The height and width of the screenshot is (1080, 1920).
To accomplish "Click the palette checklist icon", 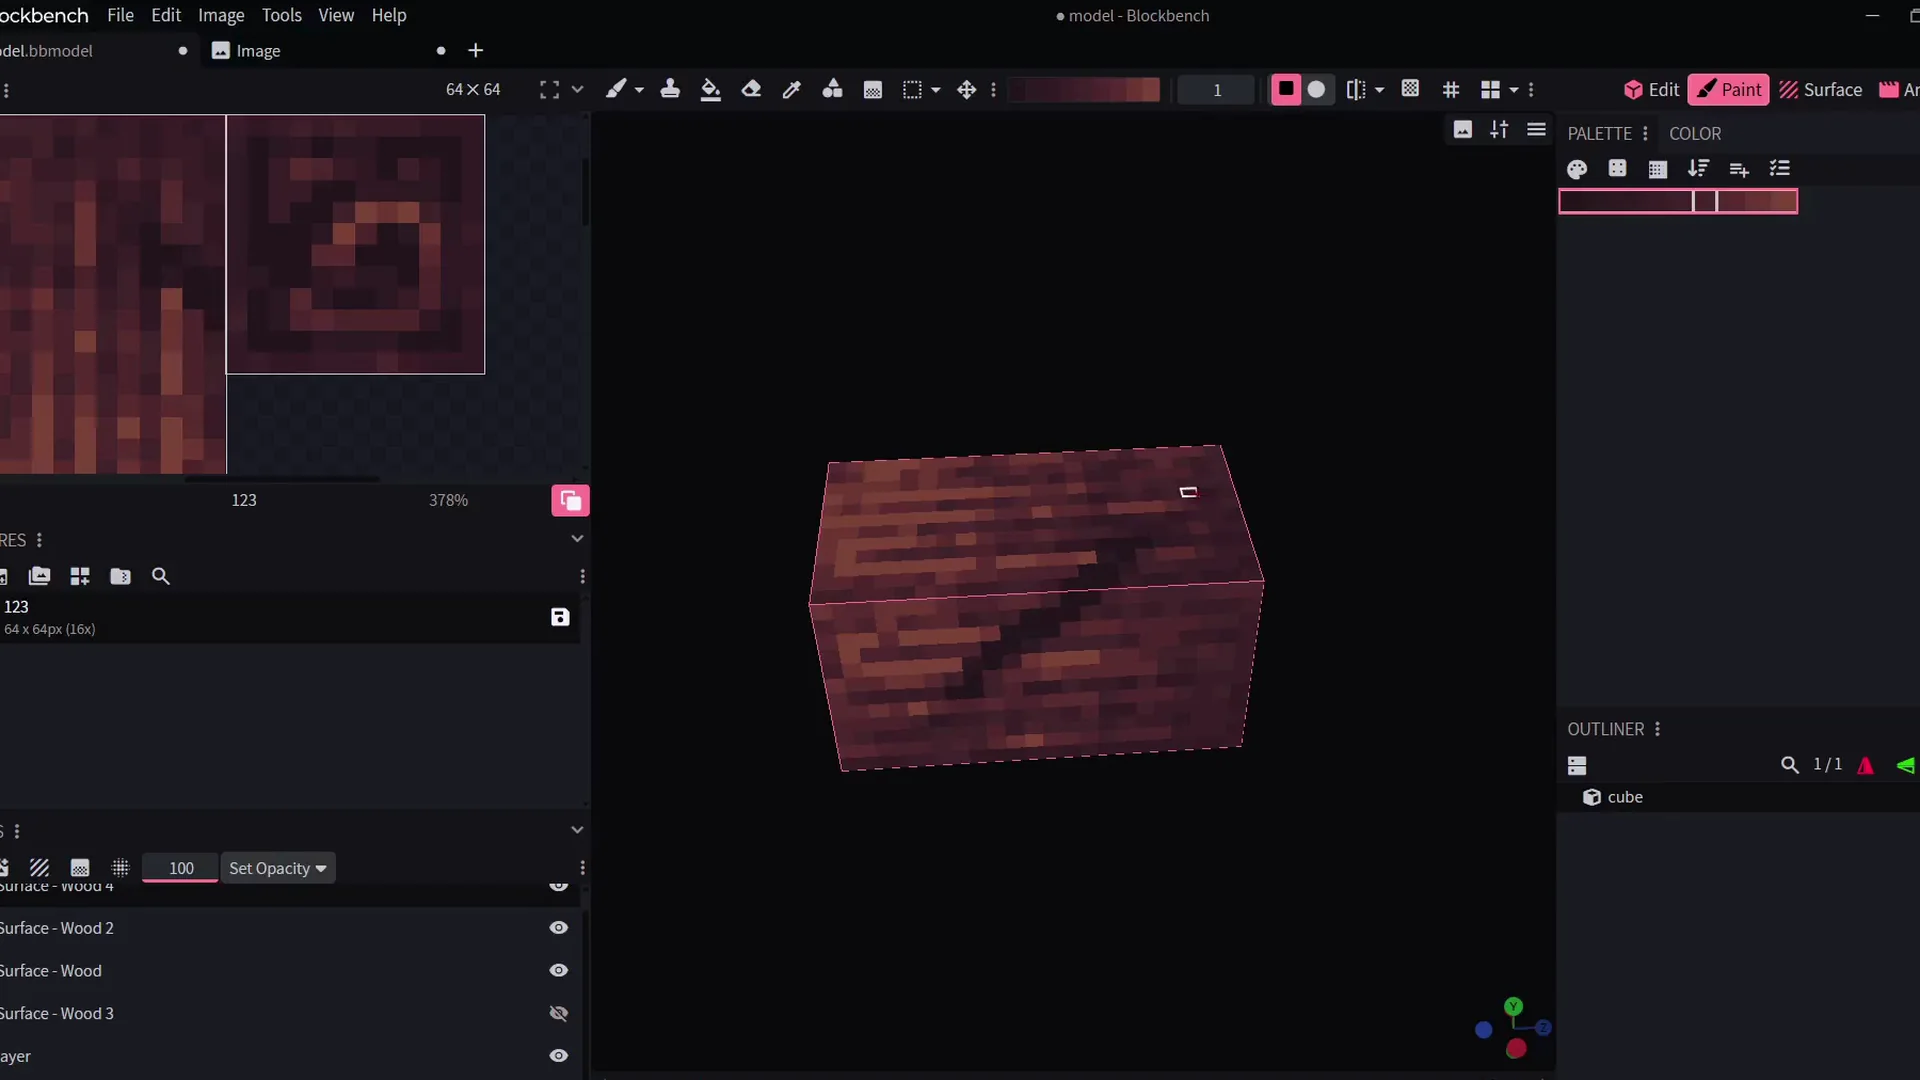I will pos(1779,169).
